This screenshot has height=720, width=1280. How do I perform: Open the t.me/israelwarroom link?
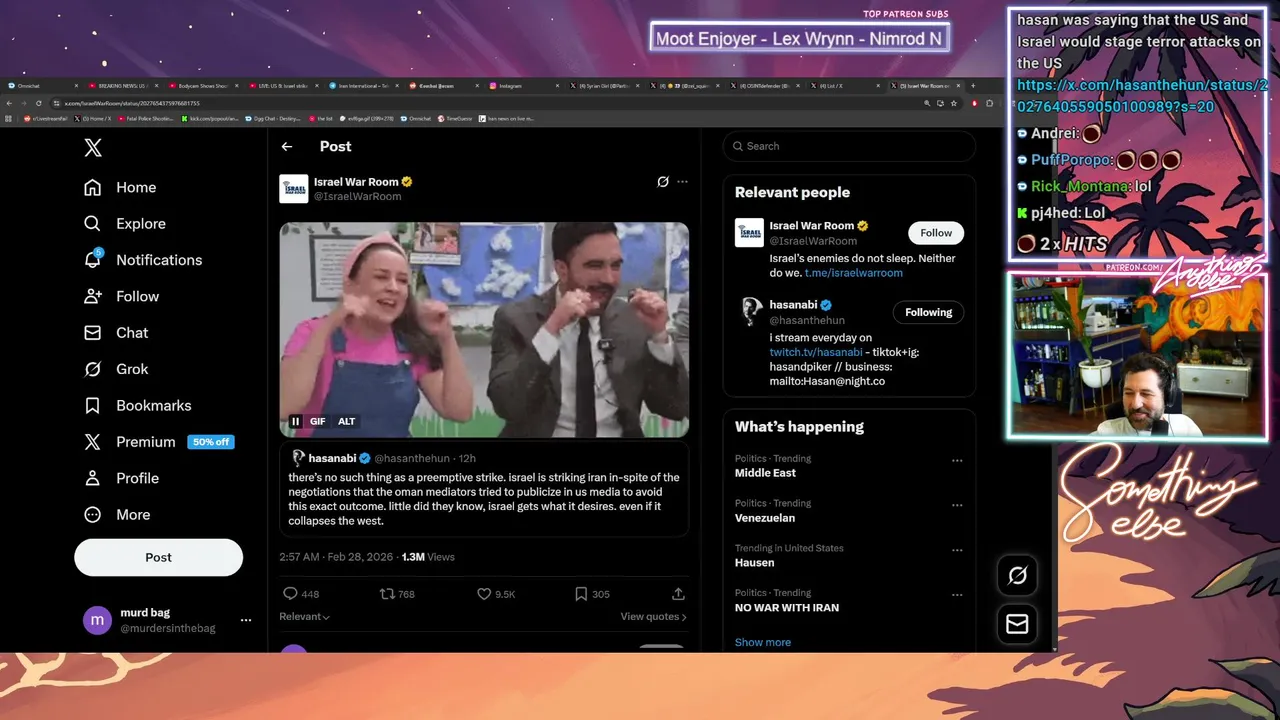click(x=854, y=273)
